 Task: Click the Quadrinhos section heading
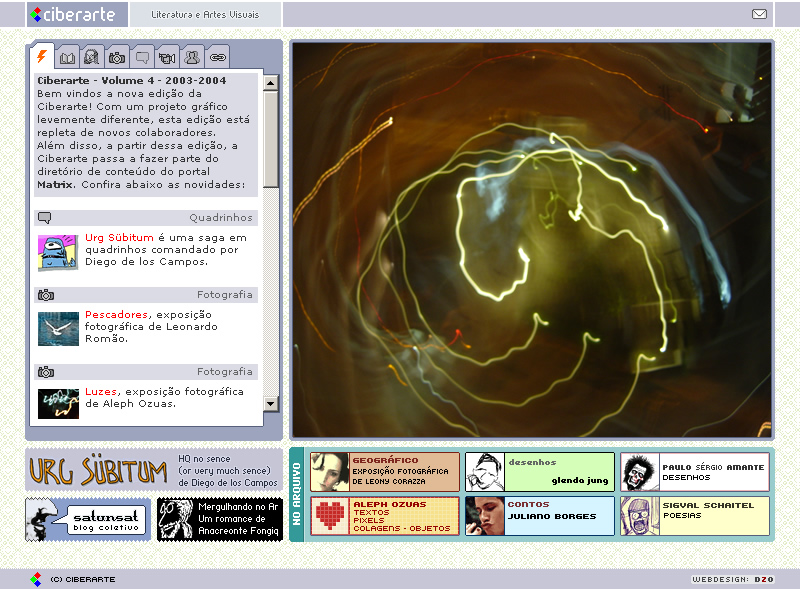click(x=221, y=218)
